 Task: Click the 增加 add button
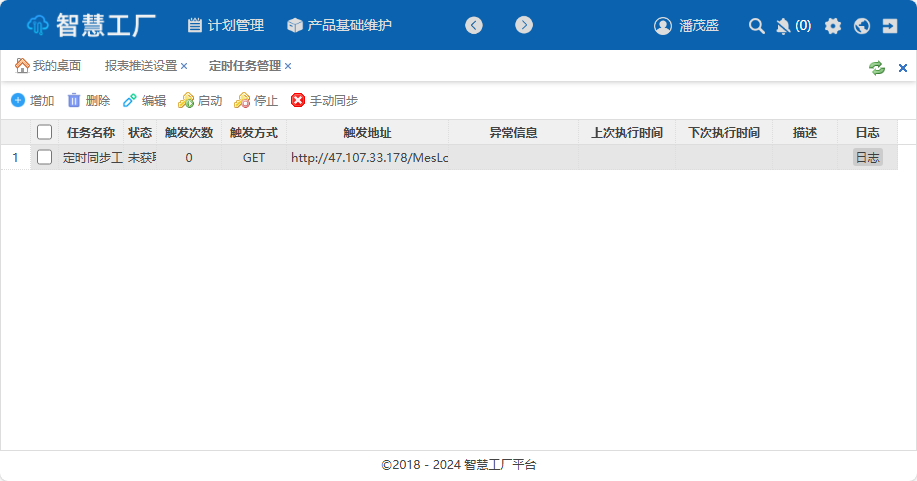click(33, 100)
